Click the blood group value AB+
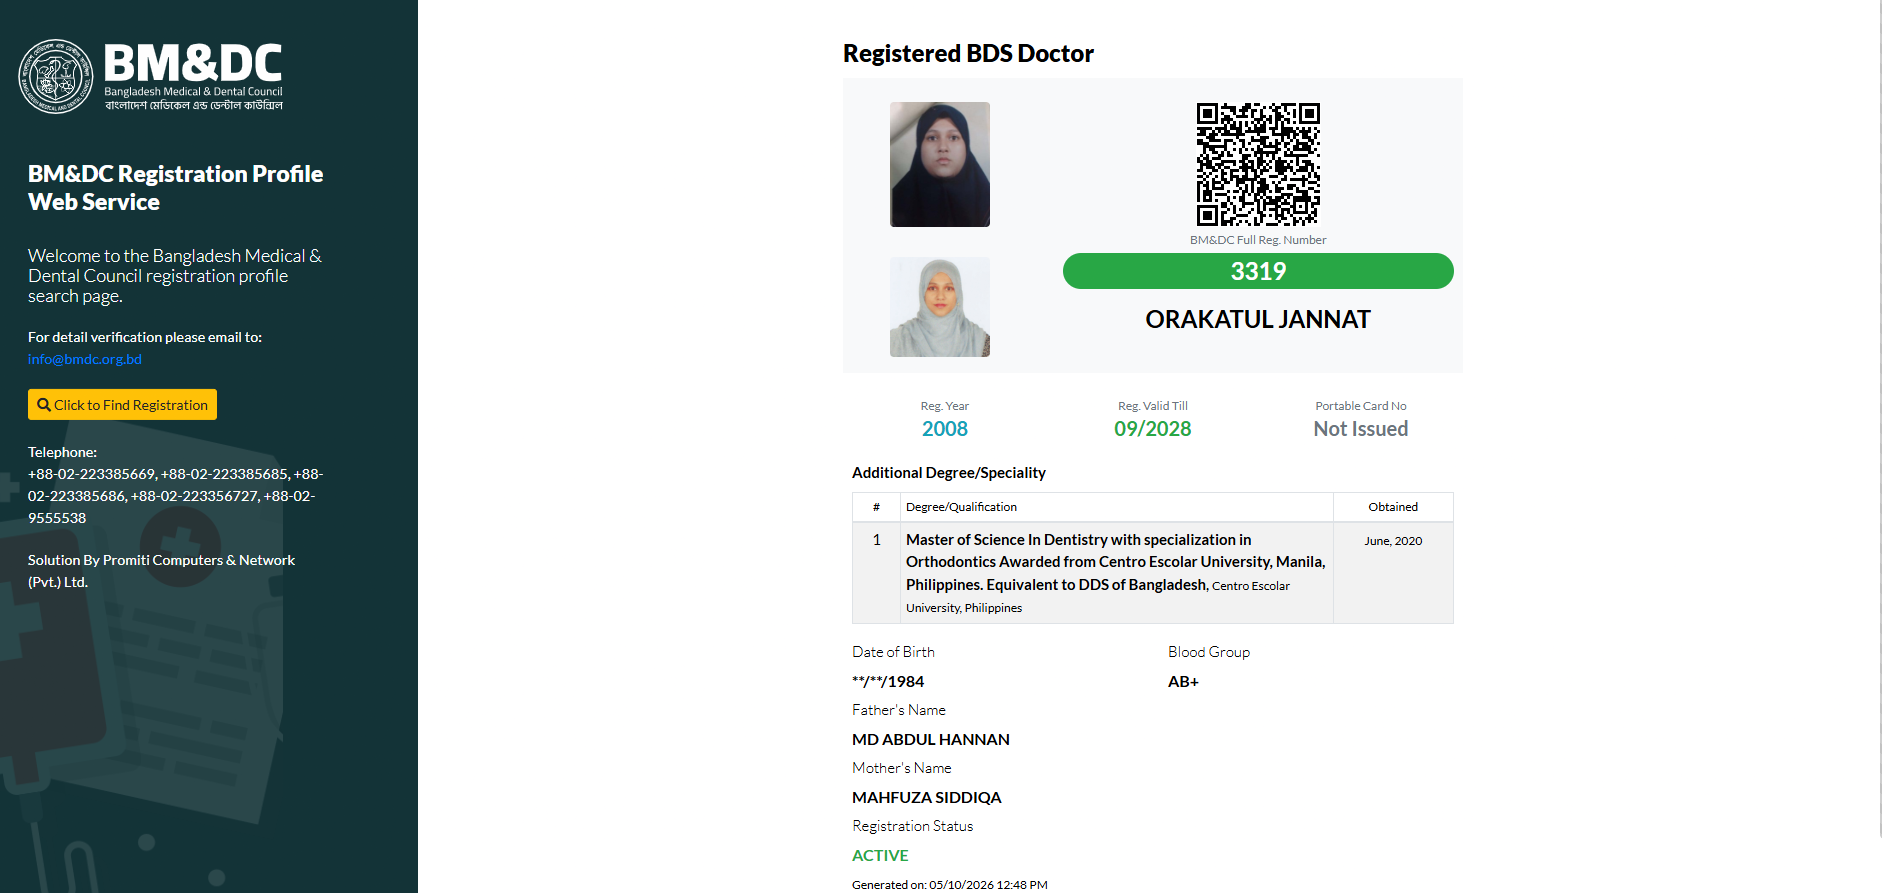Image resolution: width=1882 pixels, height=893 pixels. tap(1183, 682)
